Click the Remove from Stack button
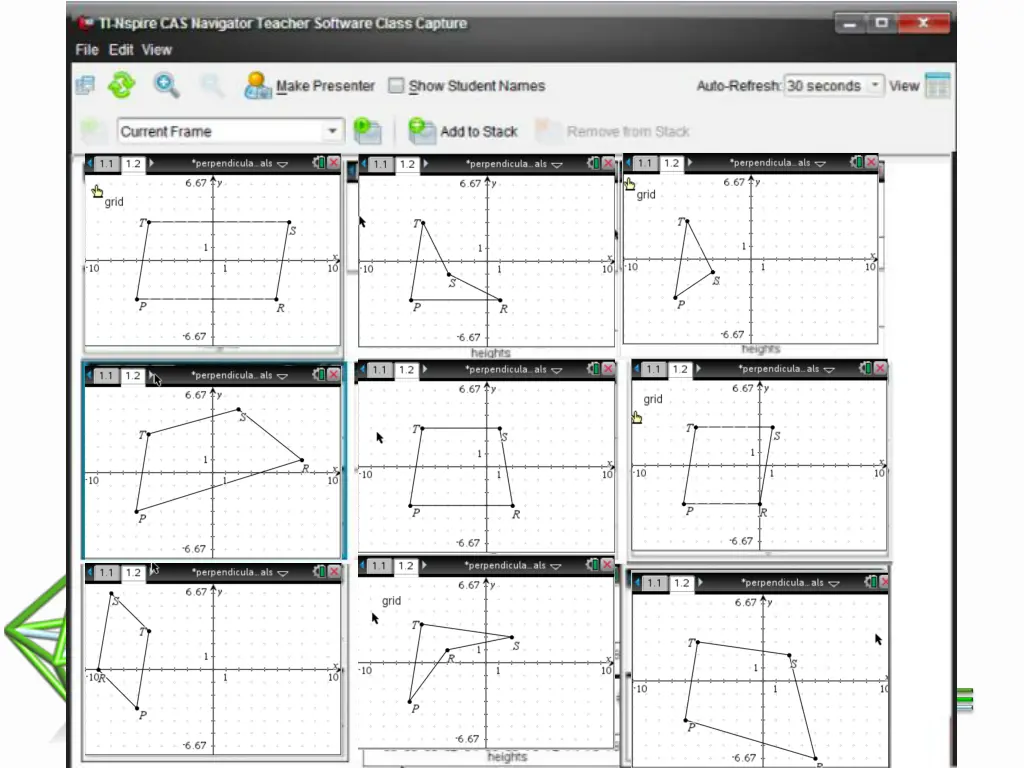Image resolution: width=1024 pixels, height=768 pixels. click(613, 131)
